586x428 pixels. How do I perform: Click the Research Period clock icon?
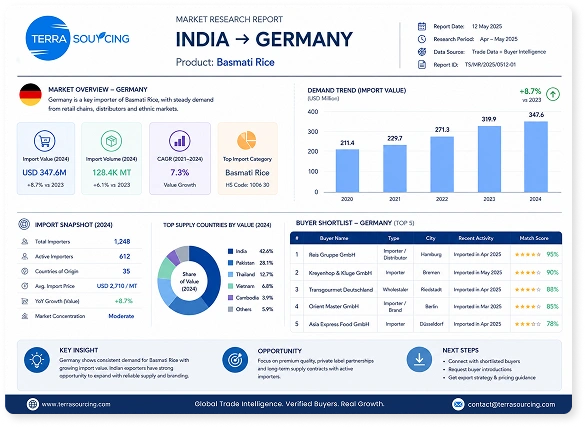[422, 39]
